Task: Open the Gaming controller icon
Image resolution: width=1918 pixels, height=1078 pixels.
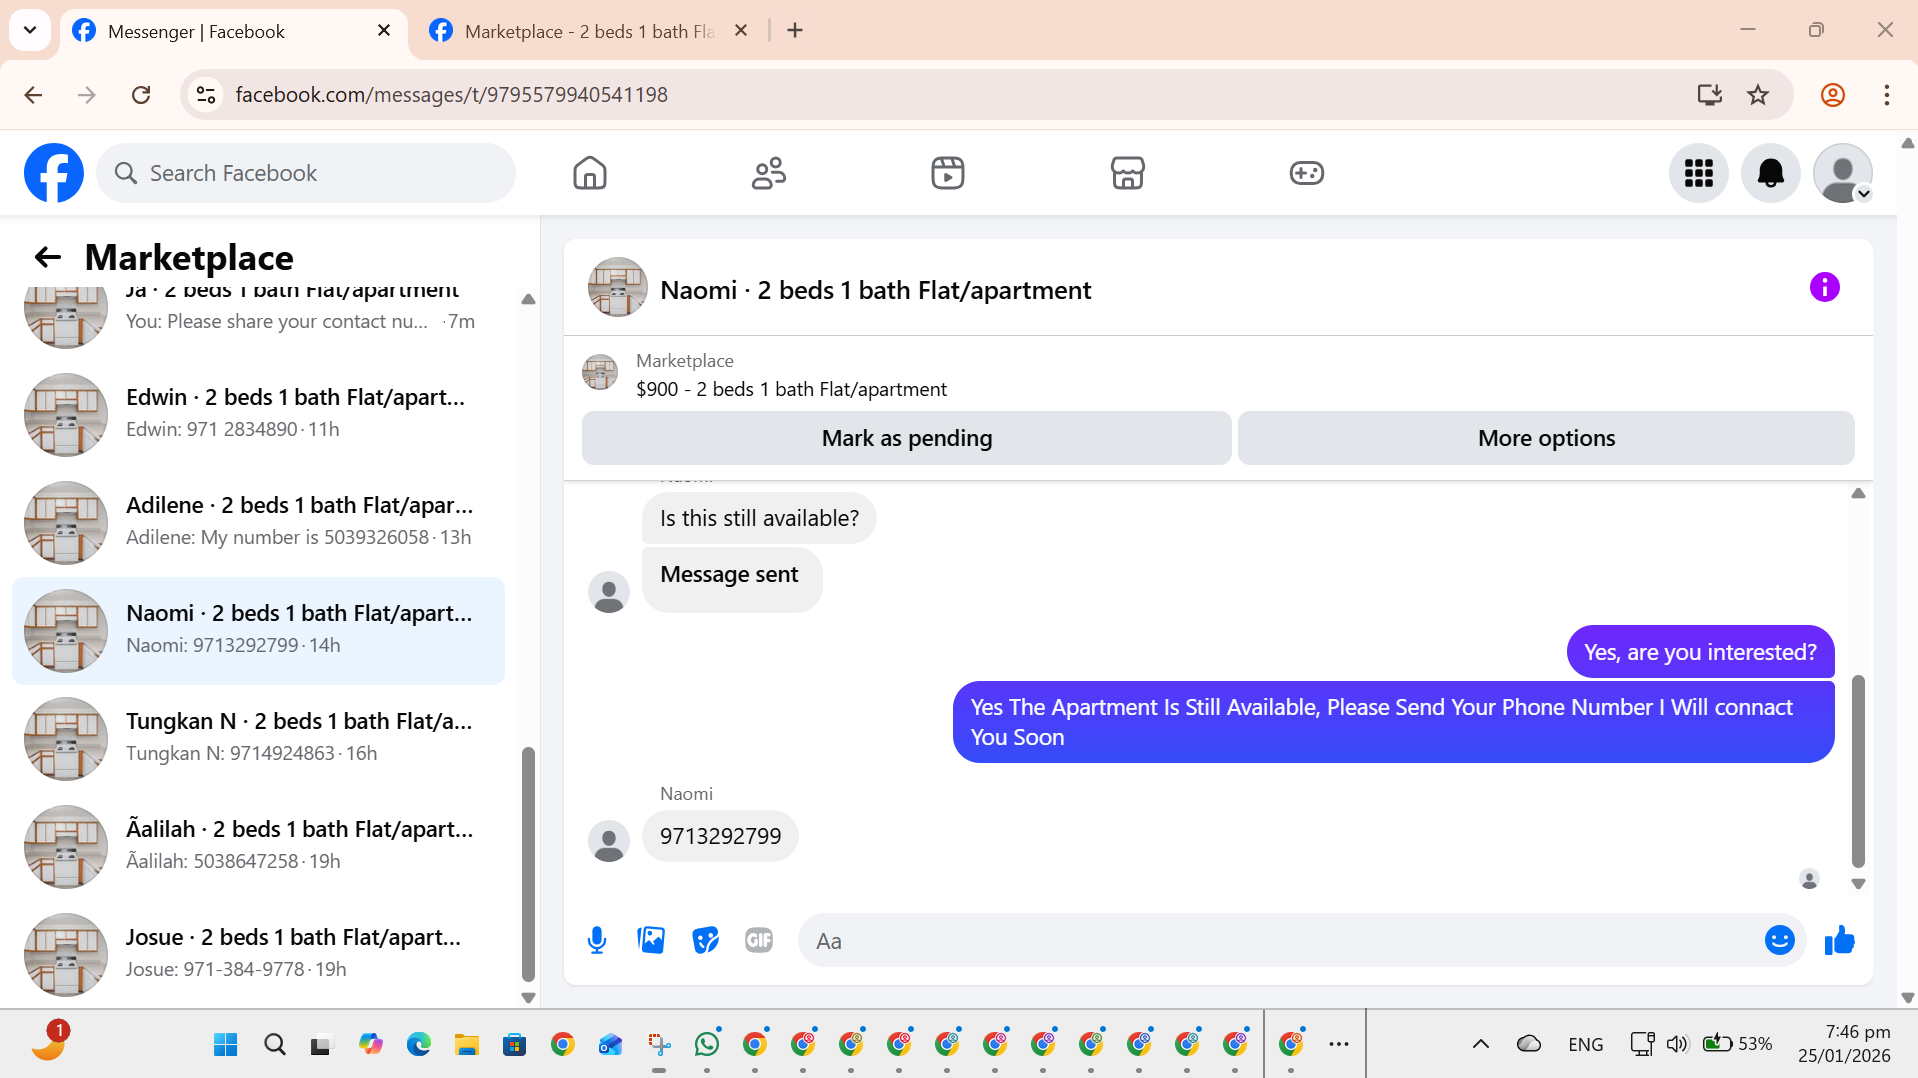Action: 1306,173
